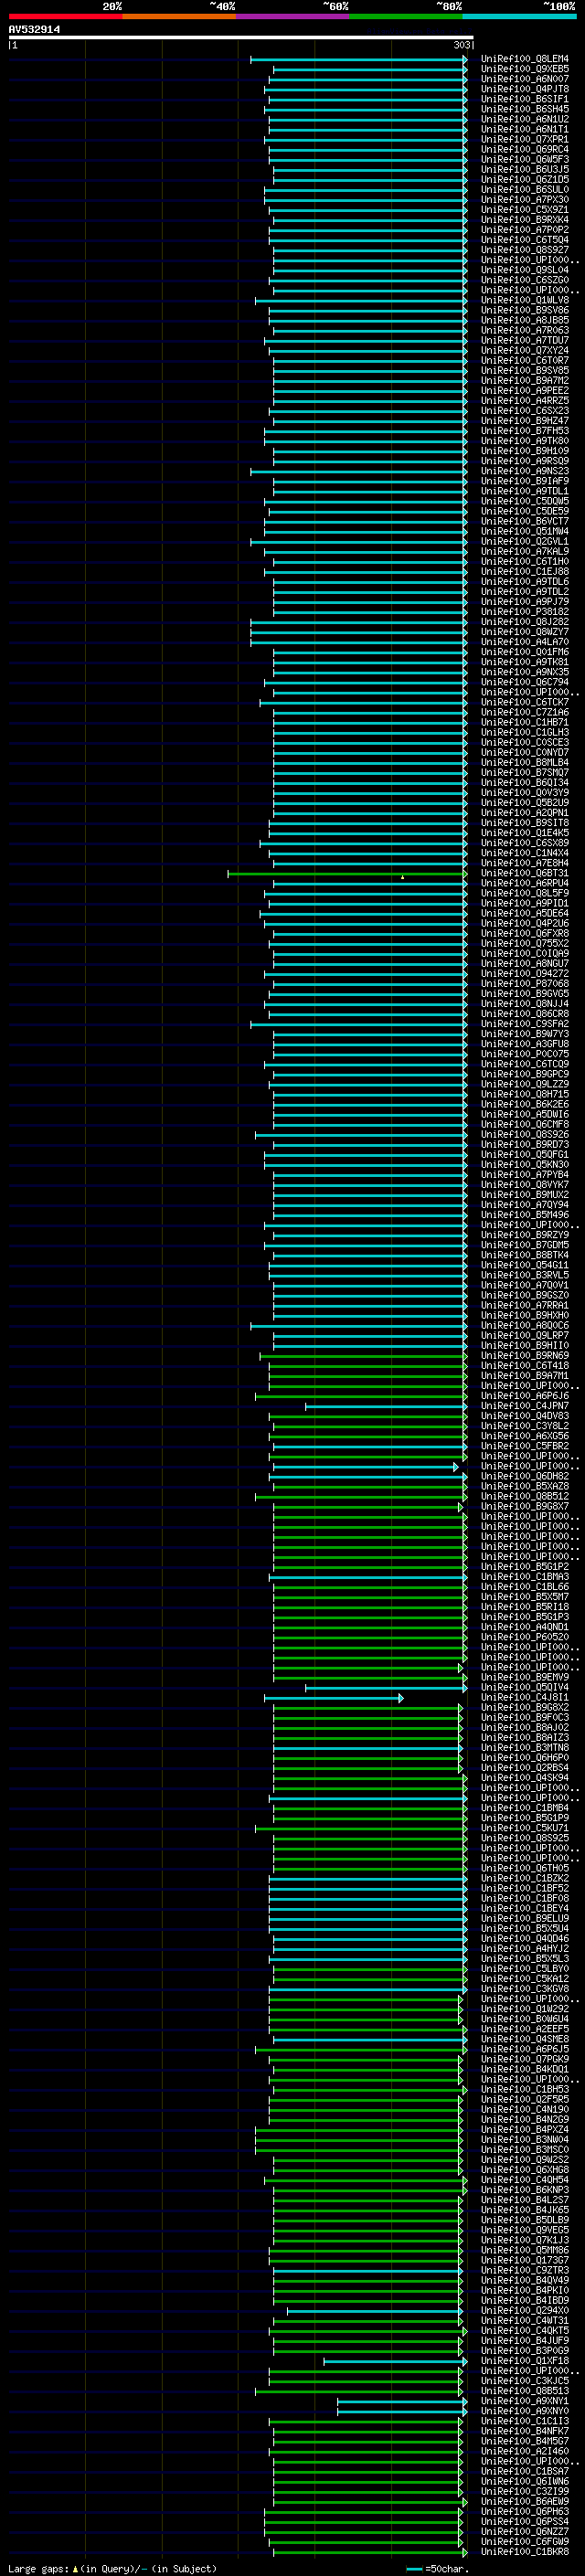This screenshot has height=2576, width=585.
Task: Open hit UniRef100_Q6BT31
Action: (524, 873)
